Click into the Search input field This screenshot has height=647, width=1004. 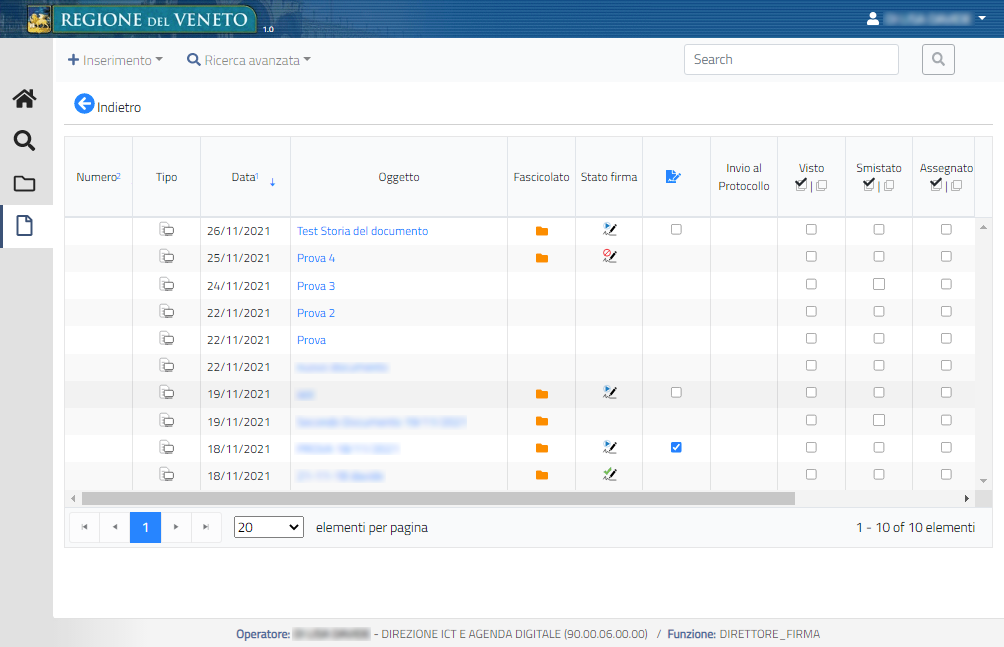coord(791,60)
